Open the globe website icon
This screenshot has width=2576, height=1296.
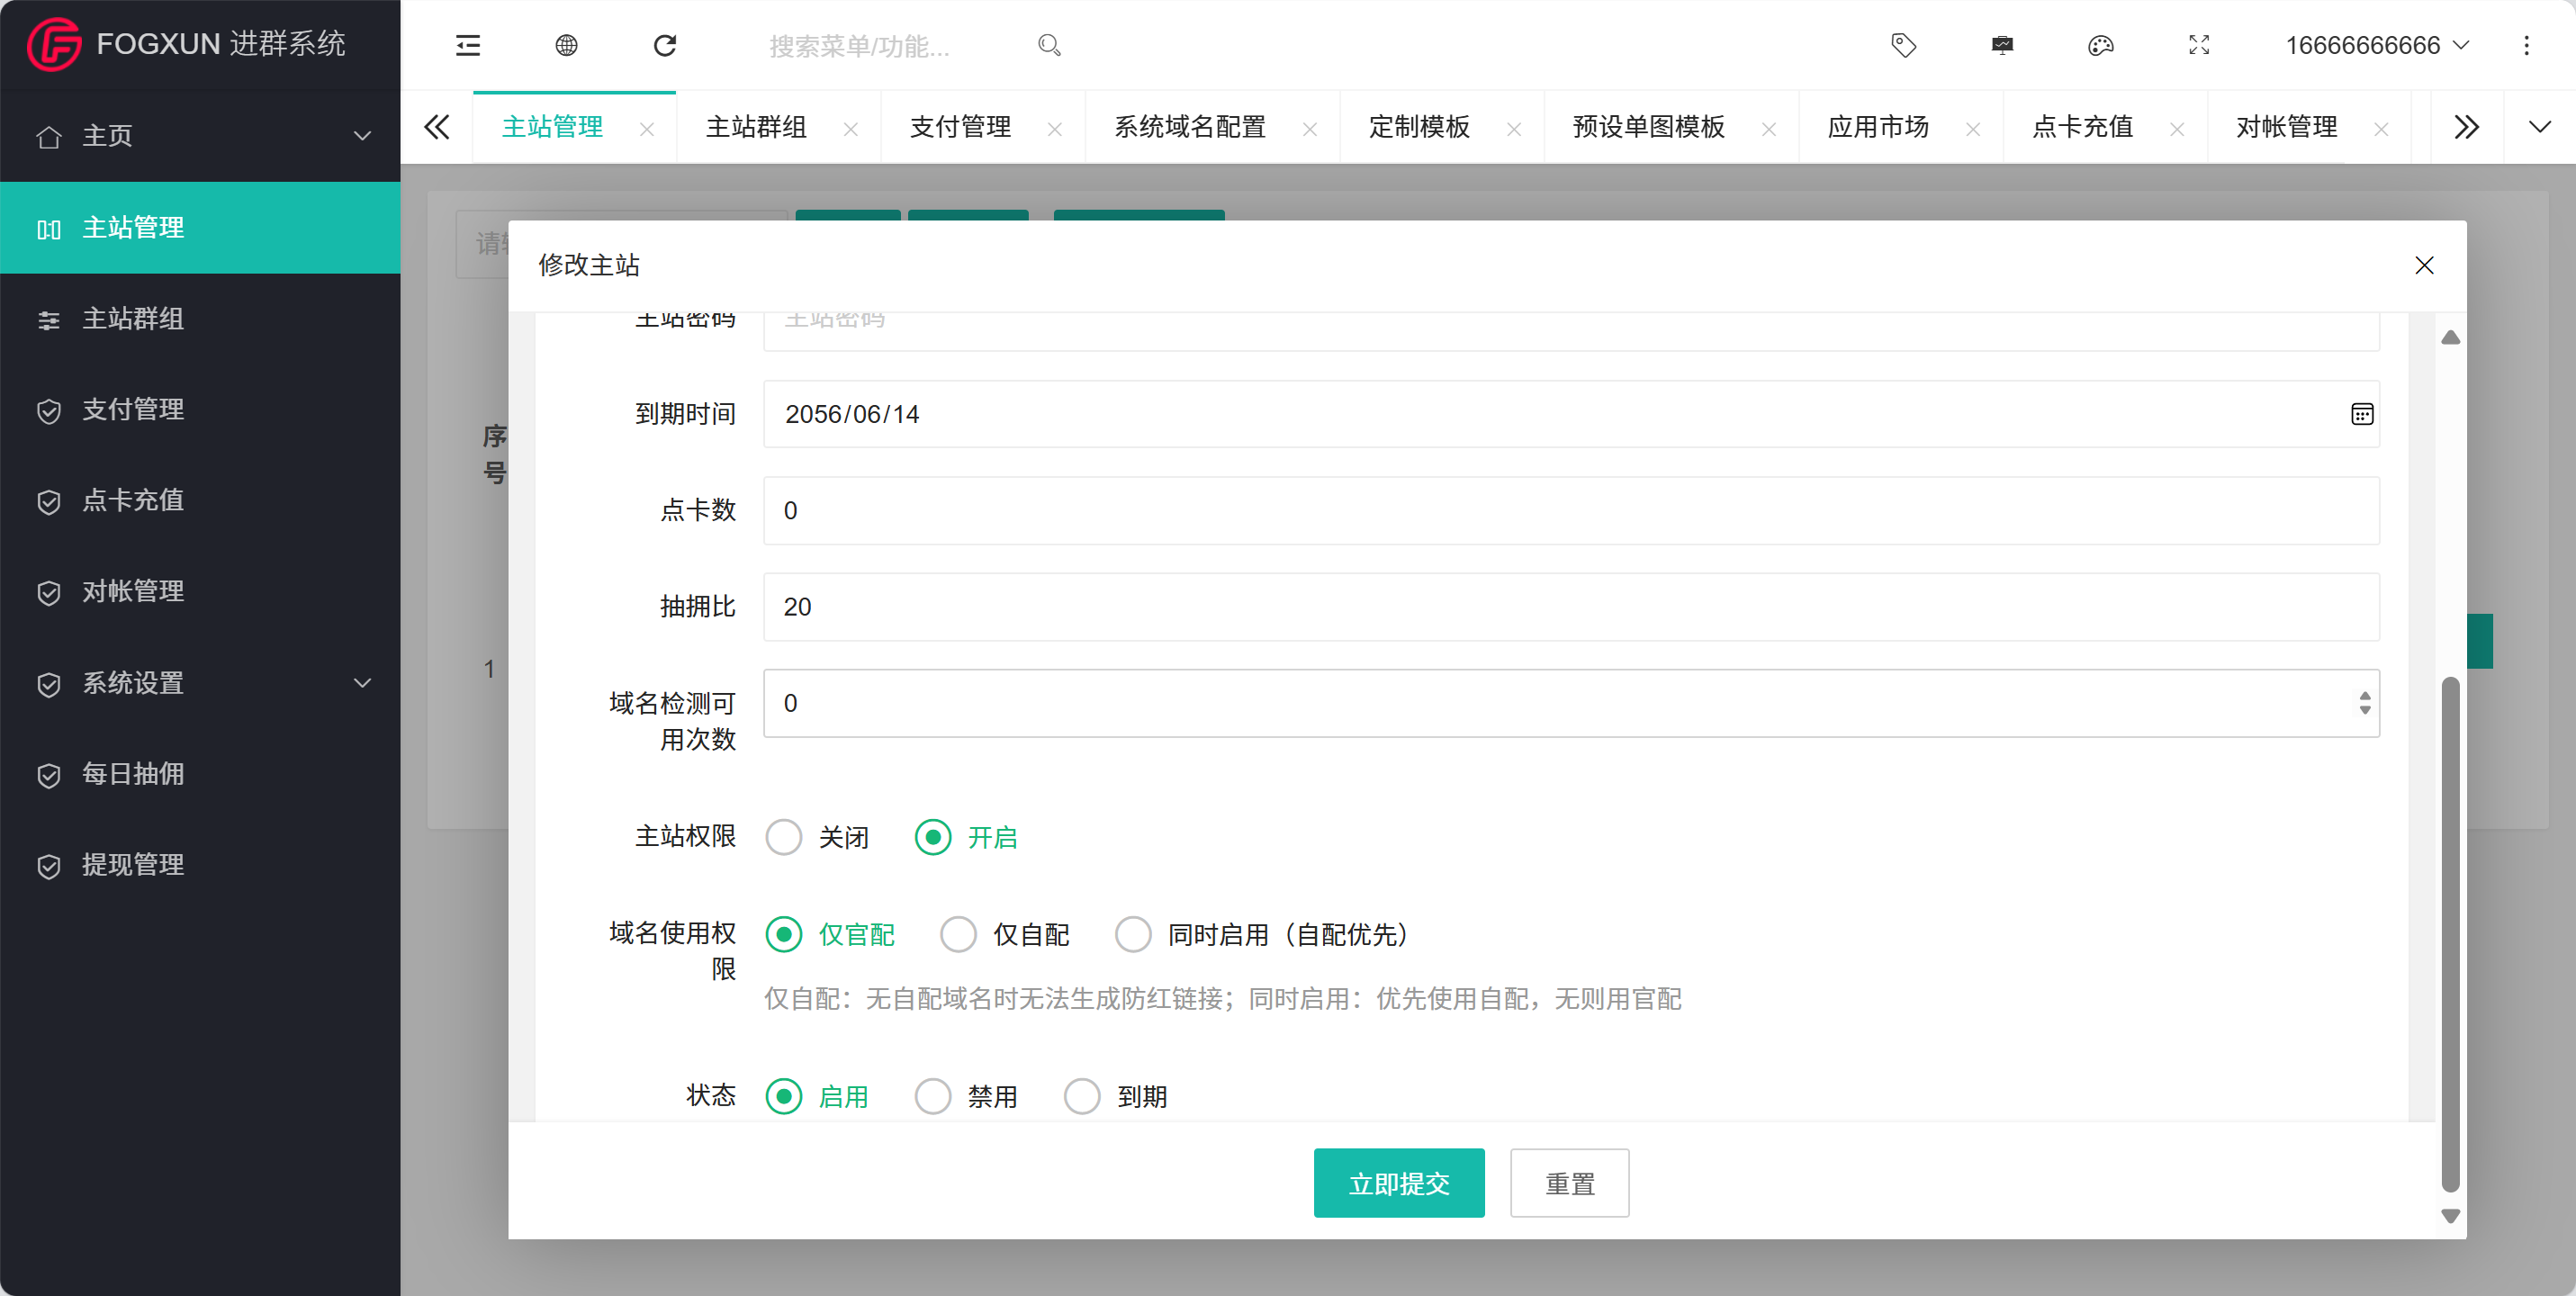(x=566, y=45)
